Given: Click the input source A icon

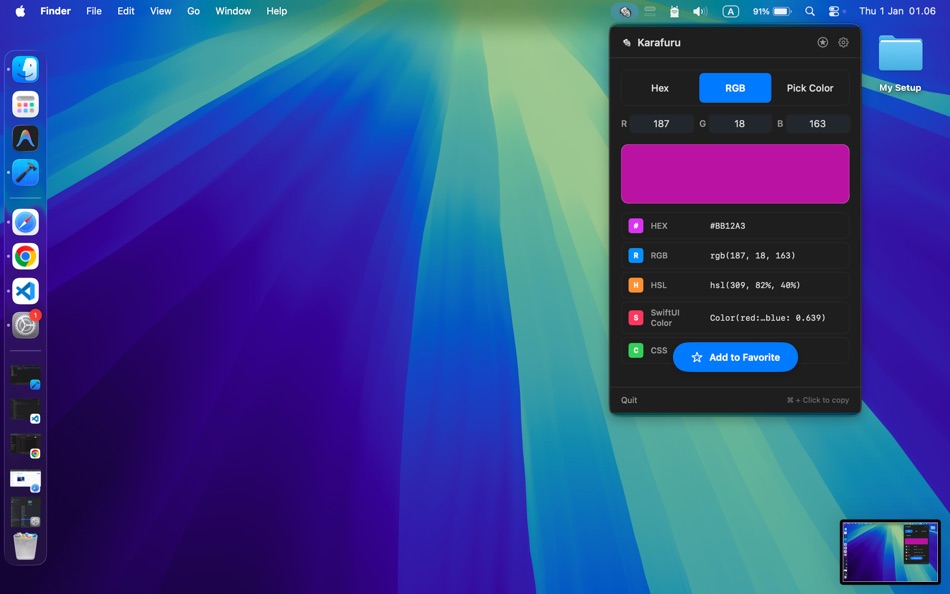Looking at the screenshot, I should pos(731,11).
